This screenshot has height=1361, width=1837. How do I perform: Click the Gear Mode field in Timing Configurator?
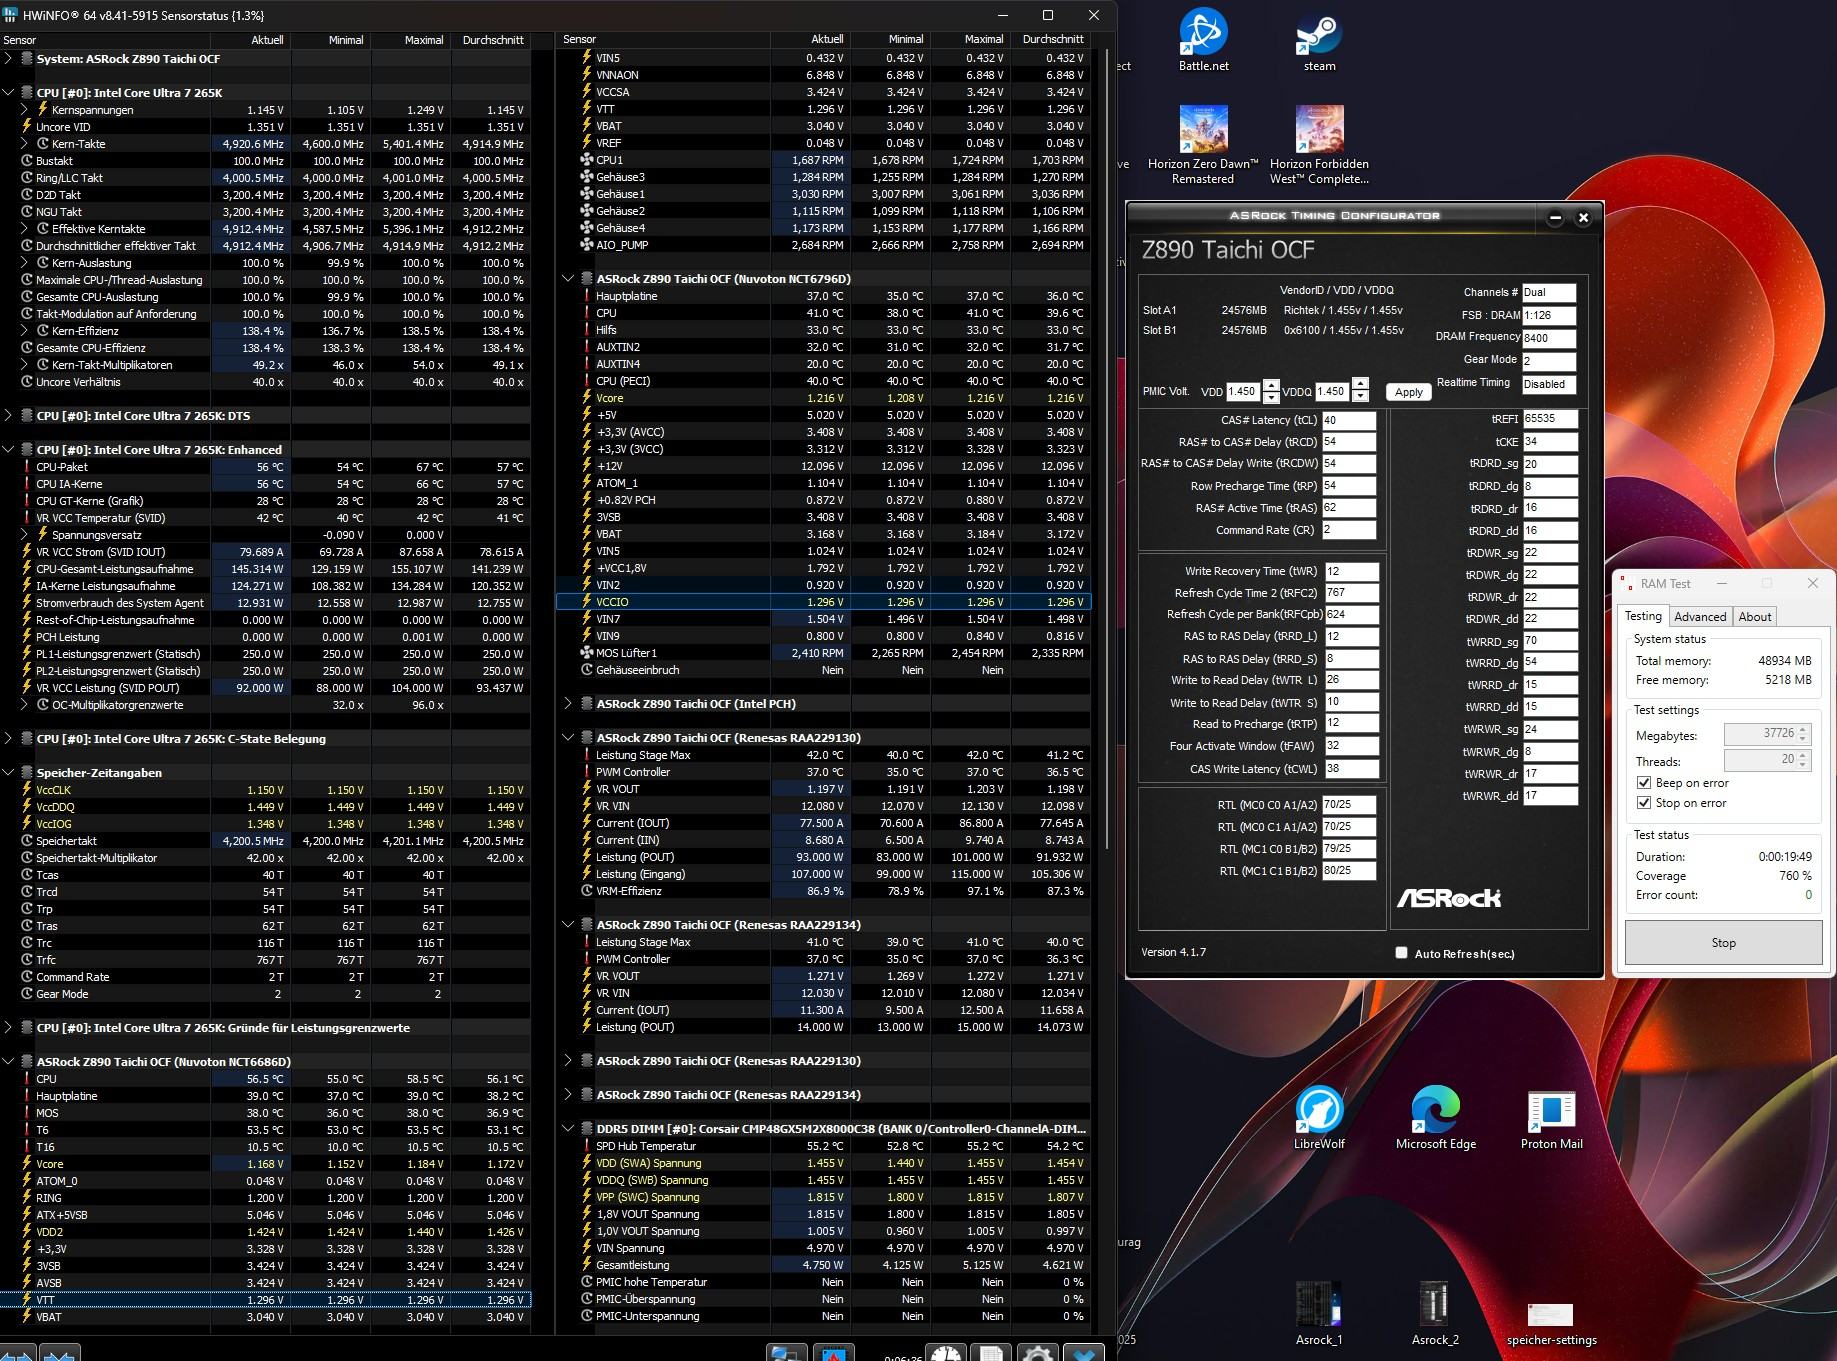click(x=1549, y=361)
